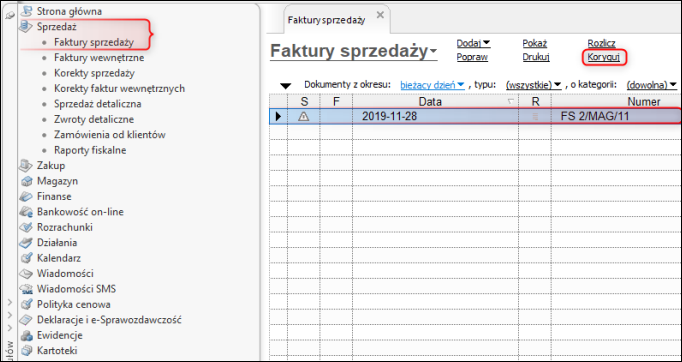Open the (wszystkie) type filter dropdown
Viewport: 682px width, 362px height.
tap(534, 84)
